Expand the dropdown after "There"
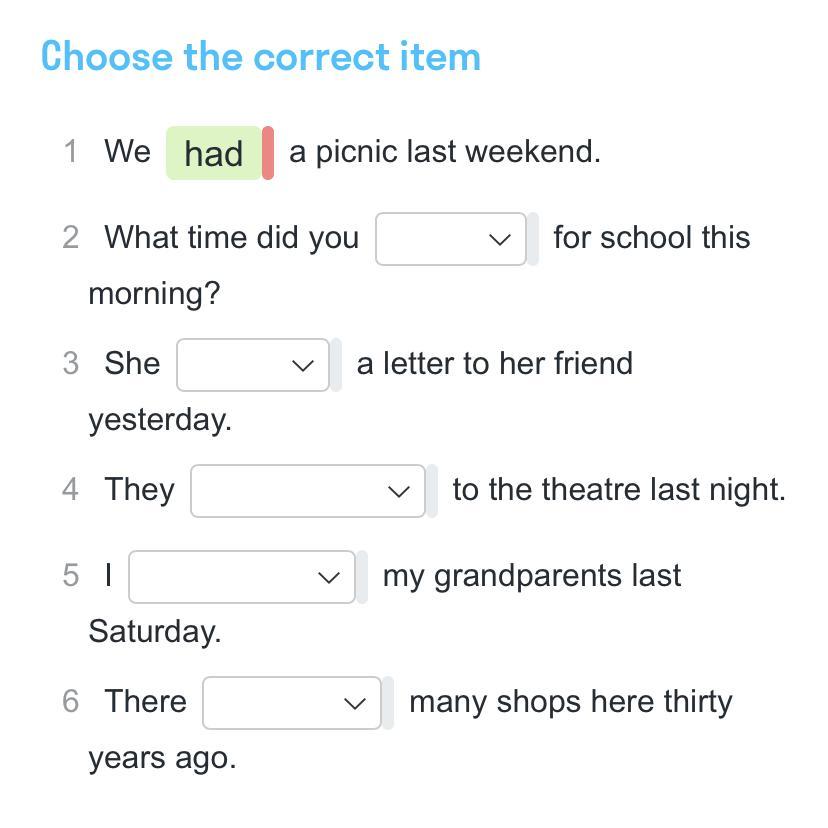828x828 pixels. (291, 703)
